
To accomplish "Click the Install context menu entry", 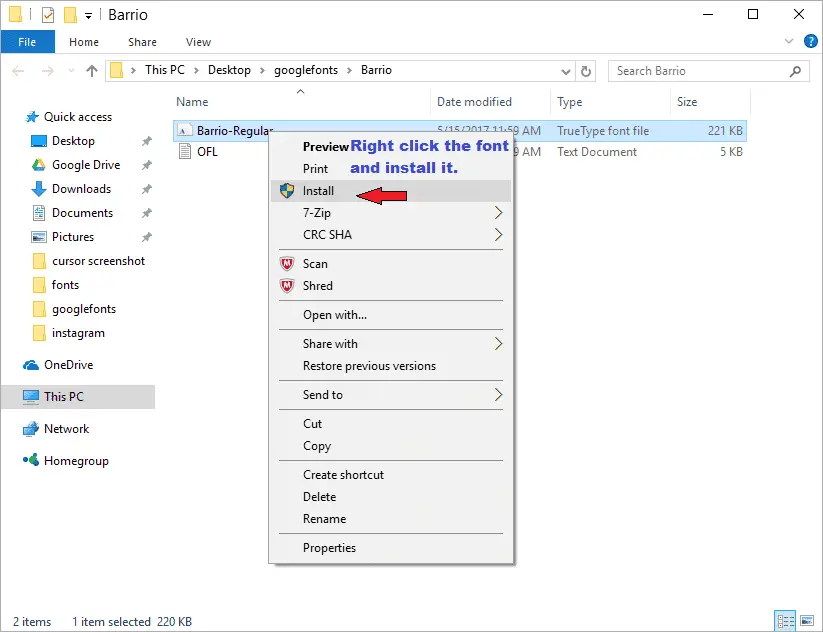I will pyautogui.click(x=391, y=191).
